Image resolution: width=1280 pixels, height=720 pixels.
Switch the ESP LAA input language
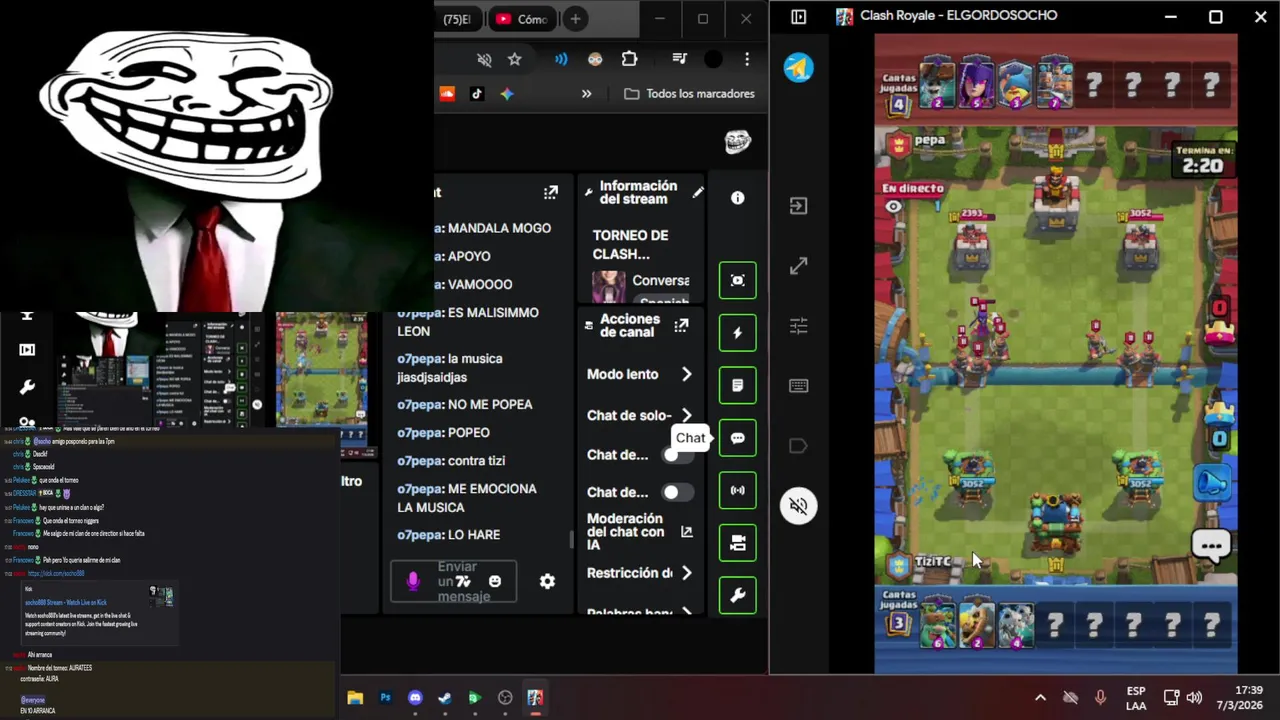(x=1136, y=698)
